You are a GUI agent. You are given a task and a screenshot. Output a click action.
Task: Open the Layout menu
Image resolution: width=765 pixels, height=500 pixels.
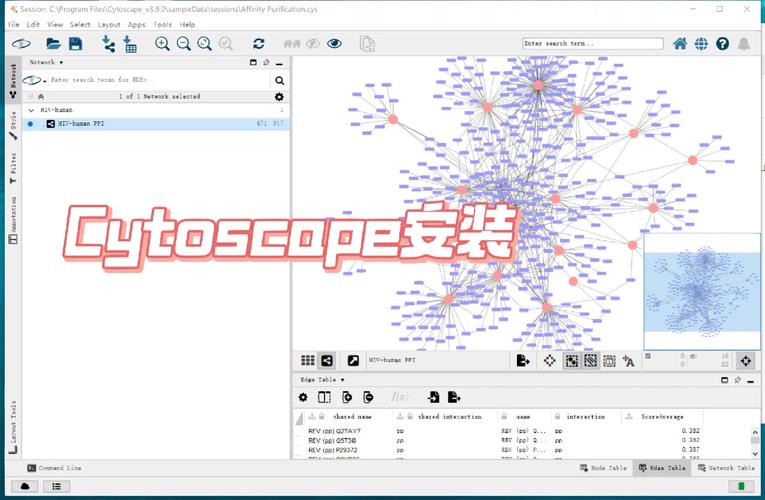[109, 24]
